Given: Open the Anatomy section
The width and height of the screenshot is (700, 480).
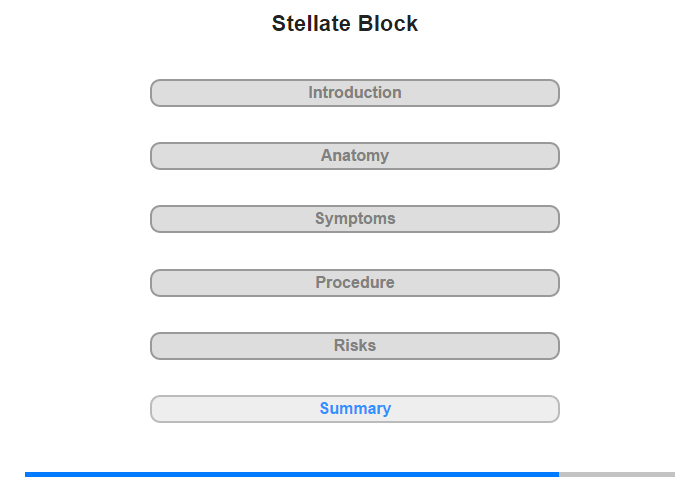Looking at the screenshot, I should tap(354, 156).
